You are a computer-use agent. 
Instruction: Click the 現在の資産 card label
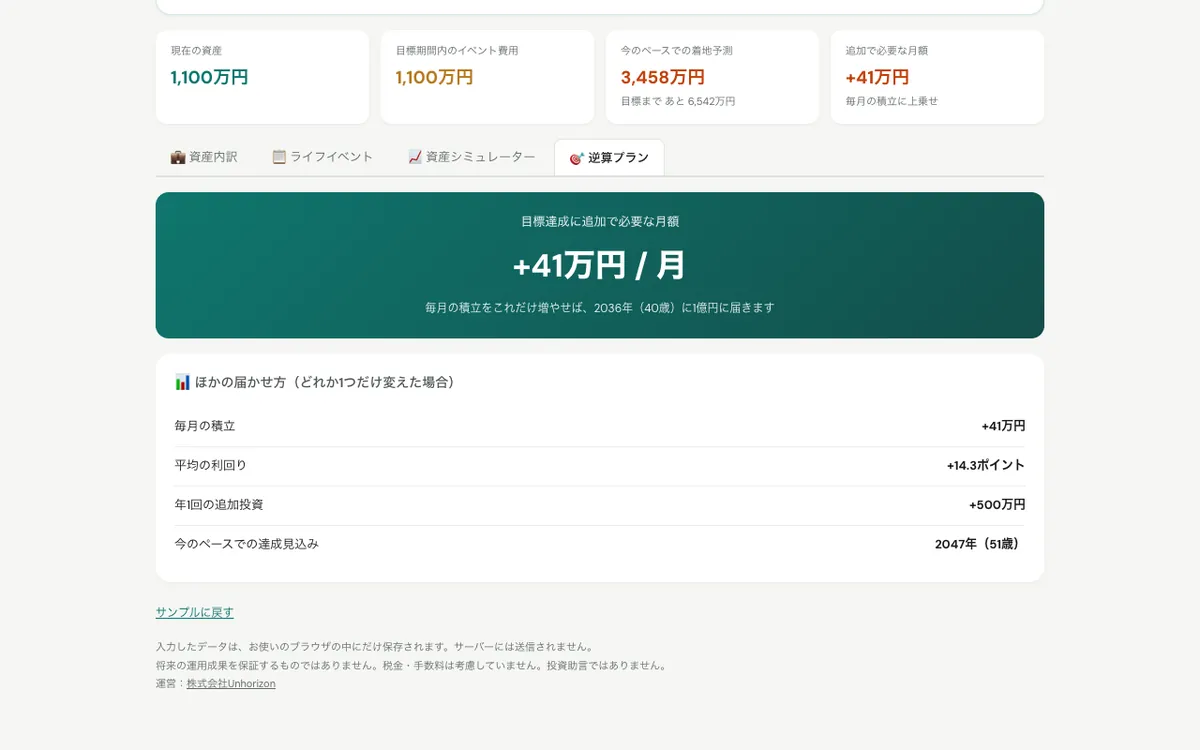click(196, 50)
